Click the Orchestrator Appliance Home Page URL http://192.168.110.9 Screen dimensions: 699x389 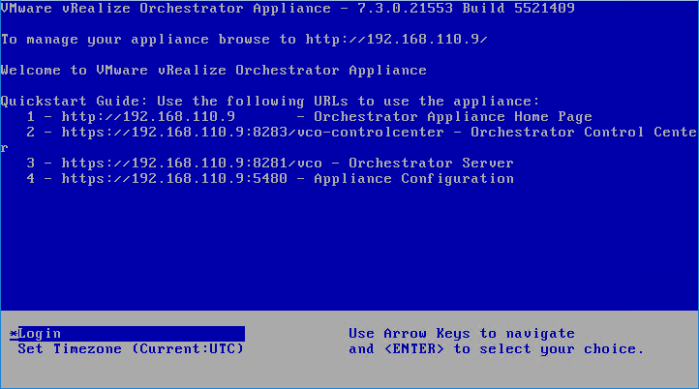click(x=148, y=117)
